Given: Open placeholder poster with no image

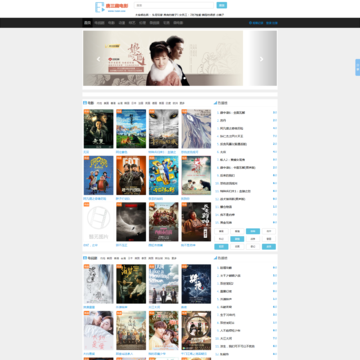Looking at the screenshot, I should tap(98, 222).
